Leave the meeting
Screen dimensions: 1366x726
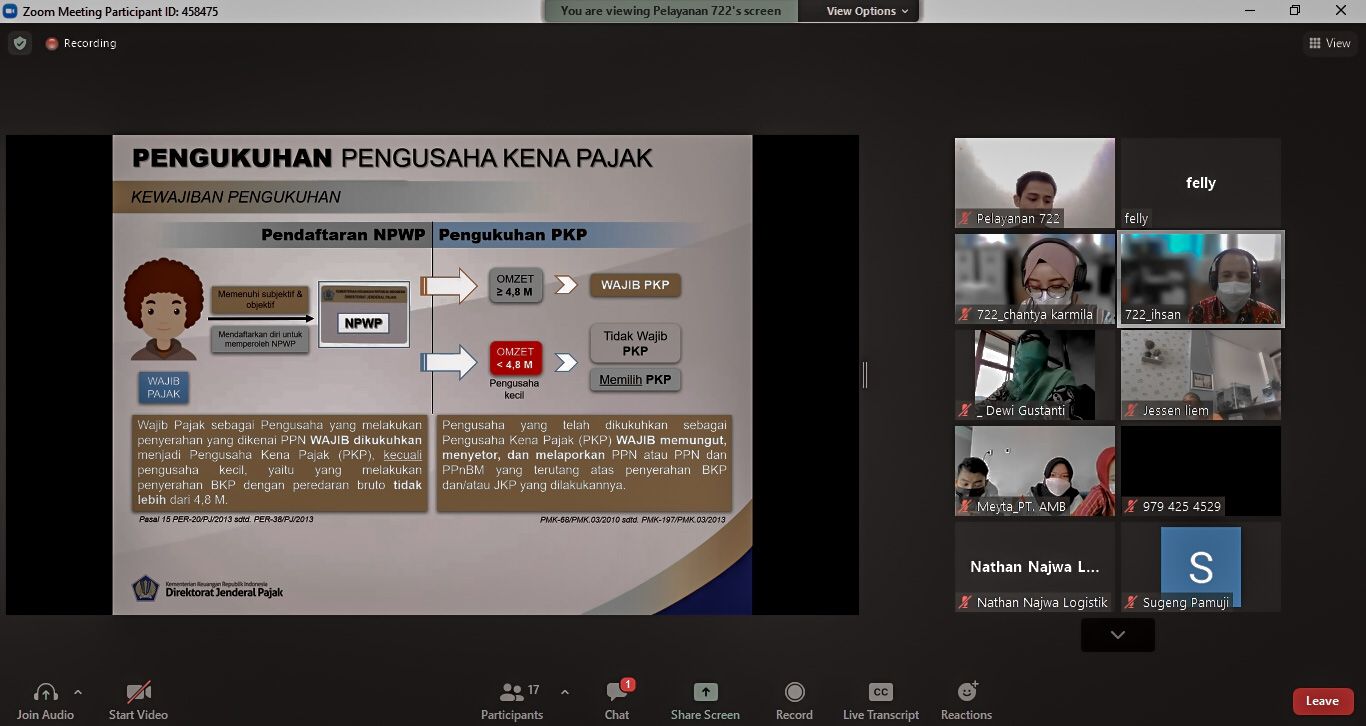1321,701
